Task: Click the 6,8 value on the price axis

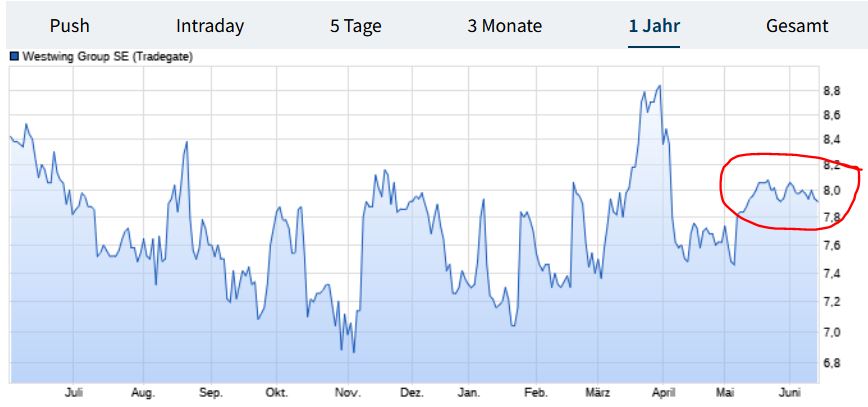Action: 830,363
